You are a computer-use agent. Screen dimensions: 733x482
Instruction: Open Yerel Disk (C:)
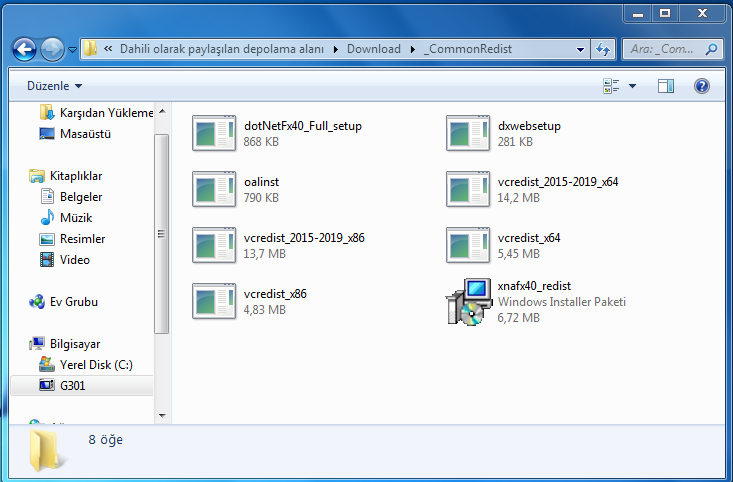click(x=96, y=365)
